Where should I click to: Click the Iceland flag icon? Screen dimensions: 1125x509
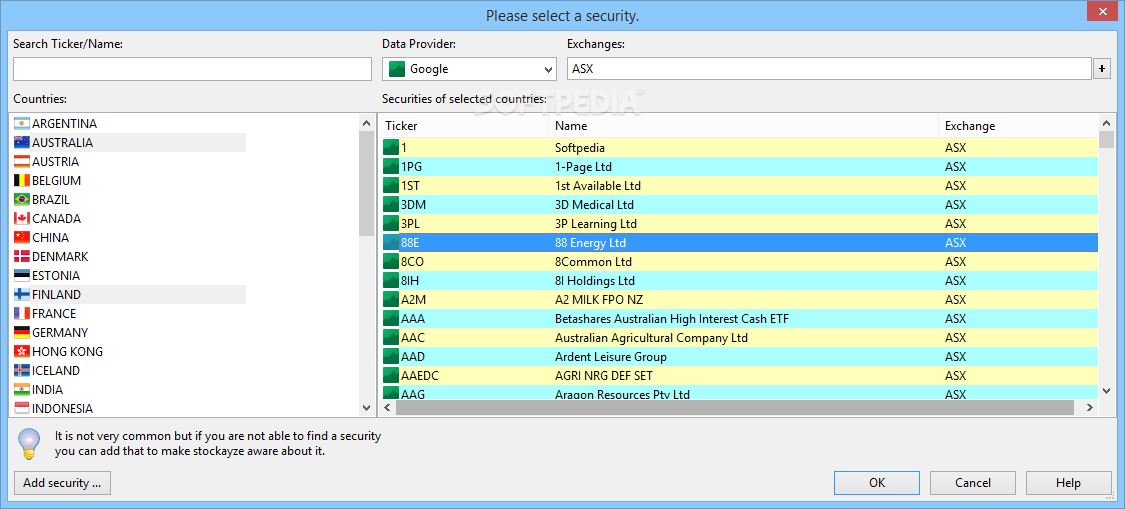pos(22,370)
